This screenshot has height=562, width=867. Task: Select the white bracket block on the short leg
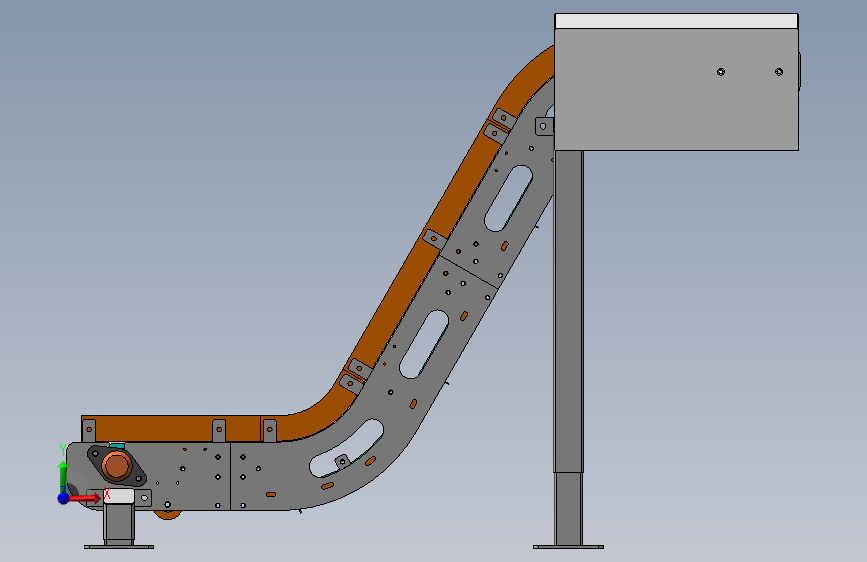tap(119, 496)
